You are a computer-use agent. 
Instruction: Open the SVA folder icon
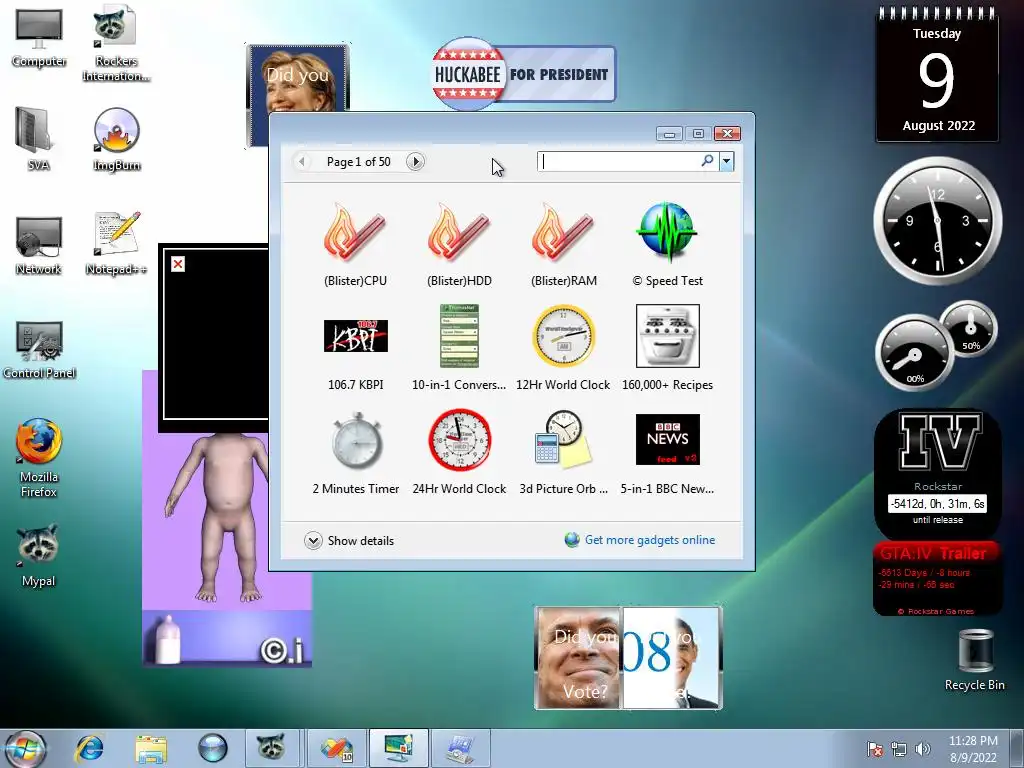point(39,139)
